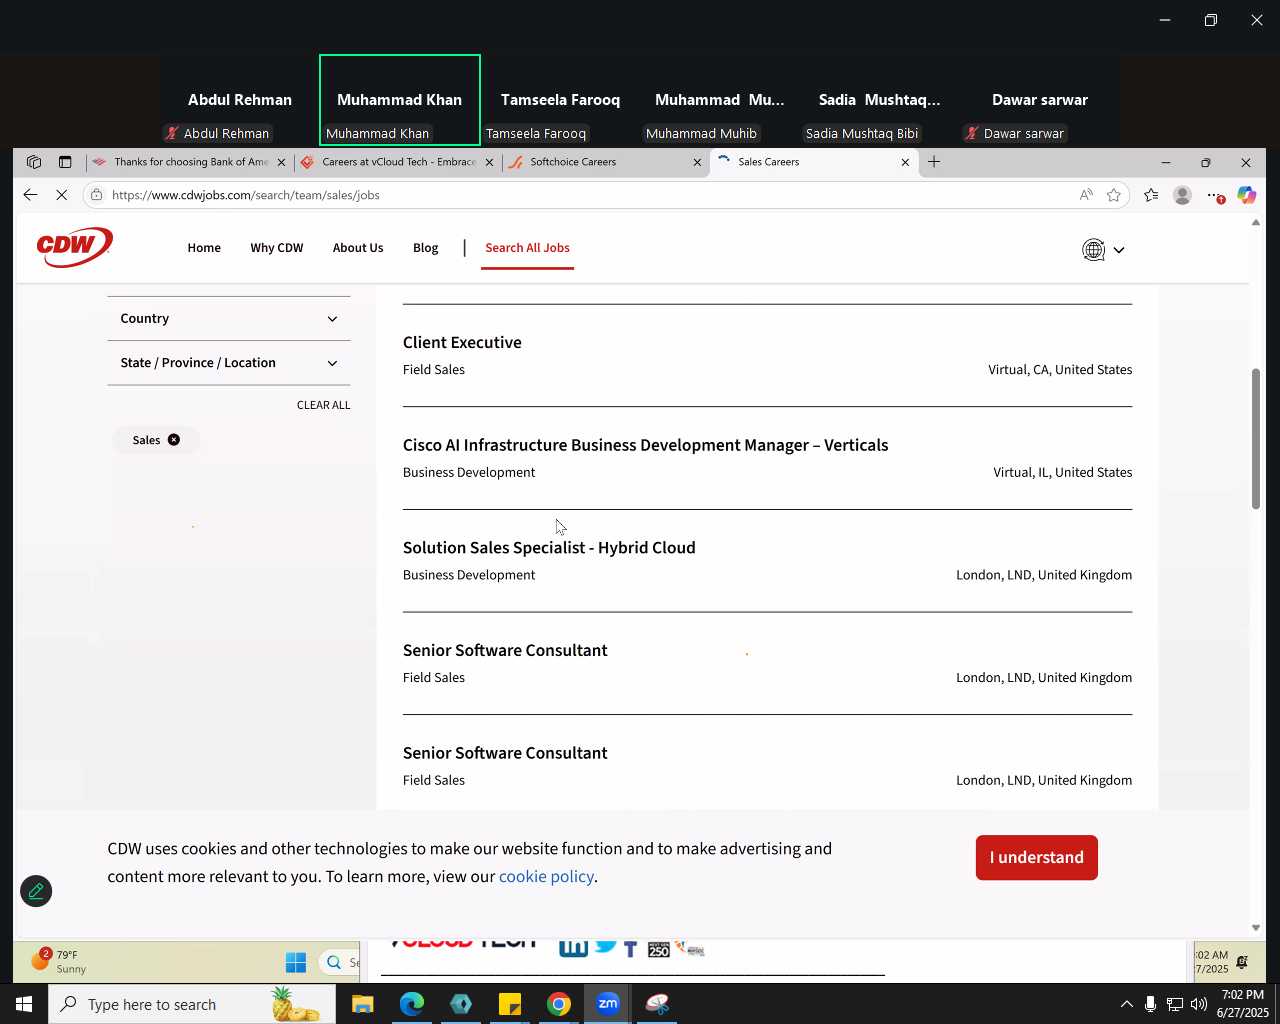
Task: Open a new browser tab
Action: click(x=934, y=162)
